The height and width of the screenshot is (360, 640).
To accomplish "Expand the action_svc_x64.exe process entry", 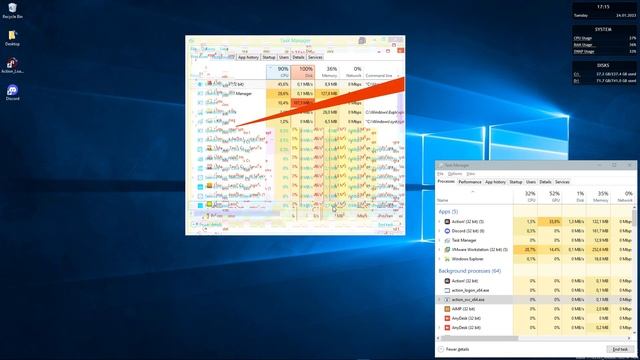I will (440, 300).
